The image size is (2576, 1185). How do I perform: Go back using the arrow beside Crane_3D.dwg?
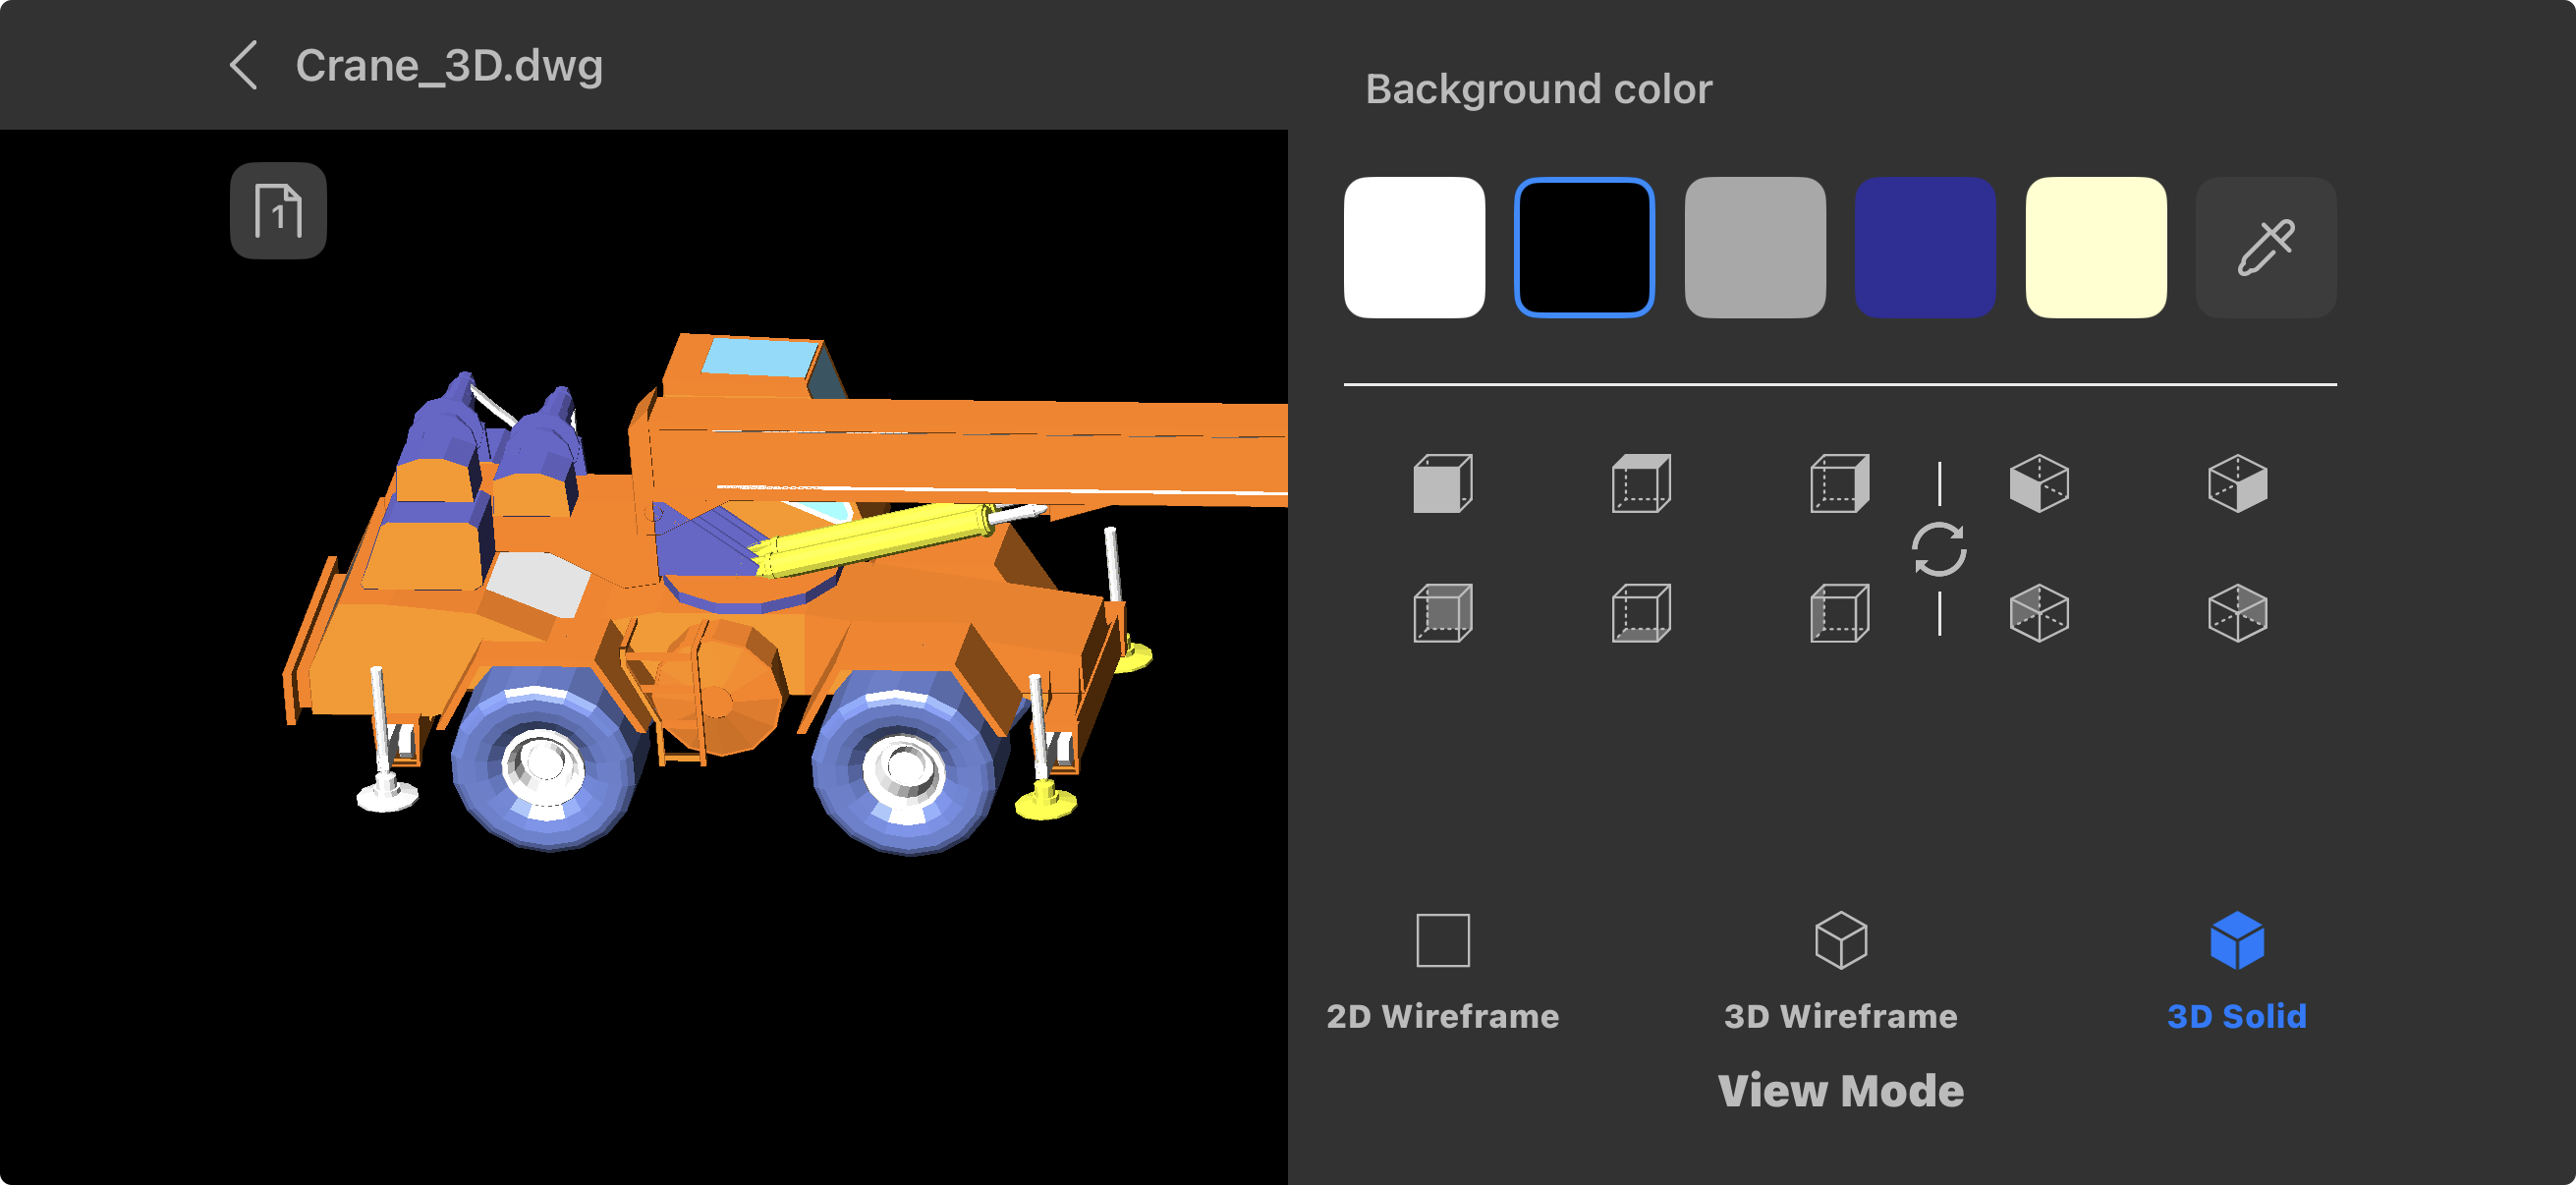(244, 66)
